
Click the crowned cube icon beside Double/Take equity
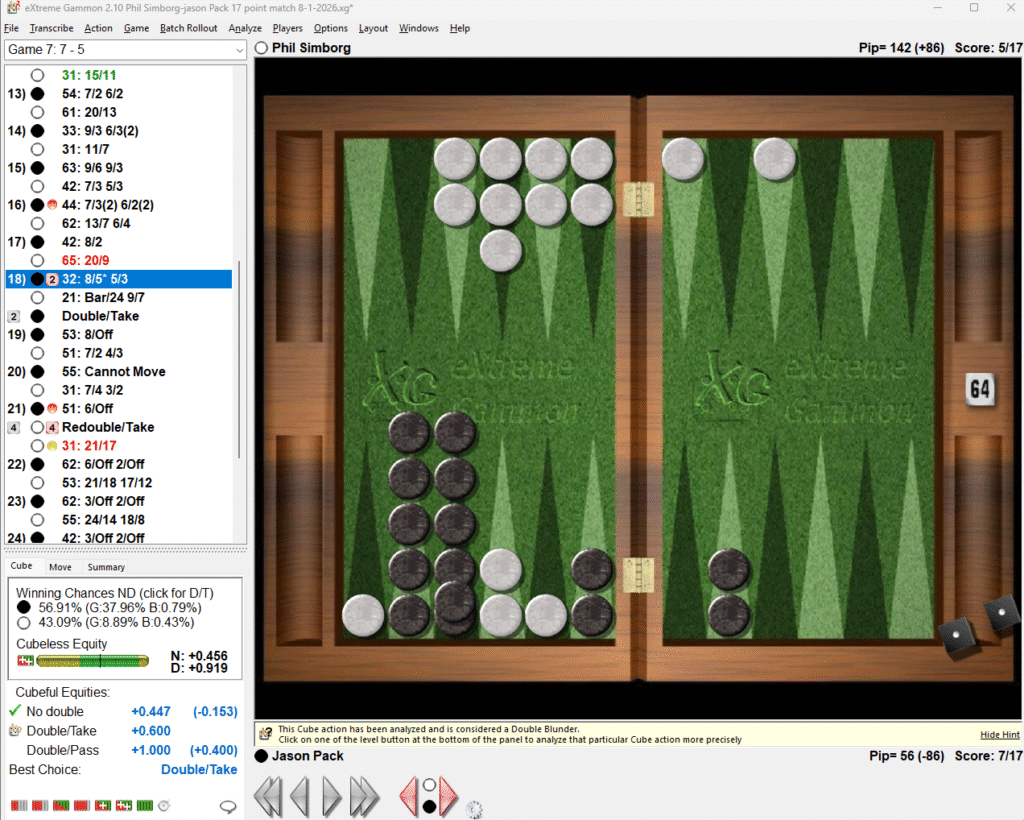point(15,730)
